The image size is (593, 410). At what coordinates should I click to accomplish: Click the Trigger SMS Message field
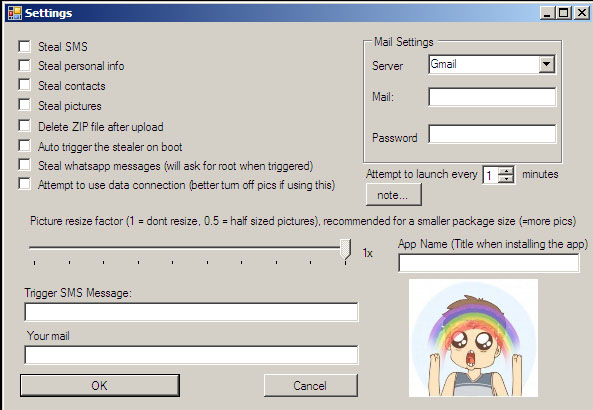[x=191, y=312]
